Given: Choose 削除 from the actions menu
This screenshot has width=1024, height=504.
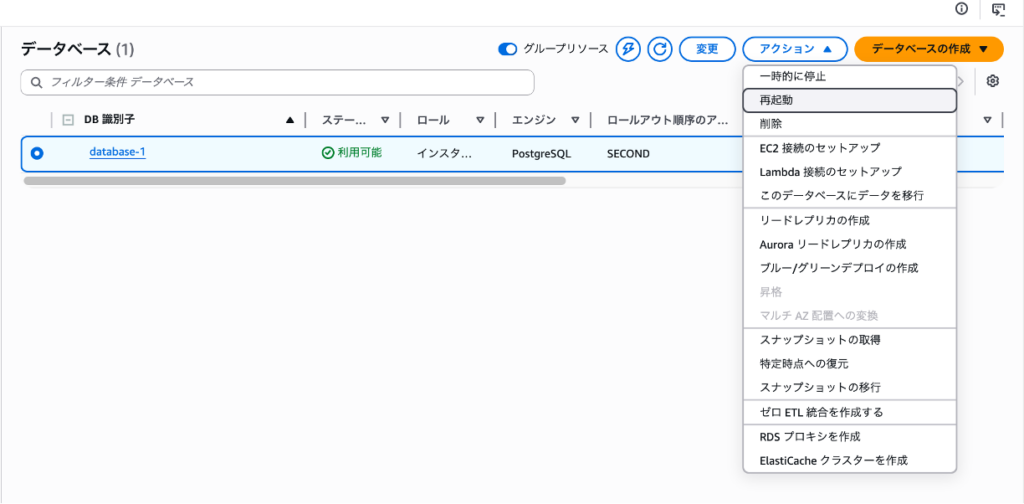Looking at the screenshot, I should [850, 124].
